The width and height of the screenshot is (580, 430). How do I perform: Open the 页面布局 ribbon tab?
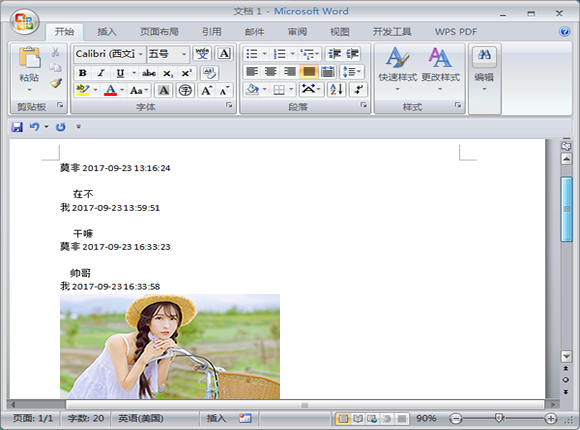(159, 32)
